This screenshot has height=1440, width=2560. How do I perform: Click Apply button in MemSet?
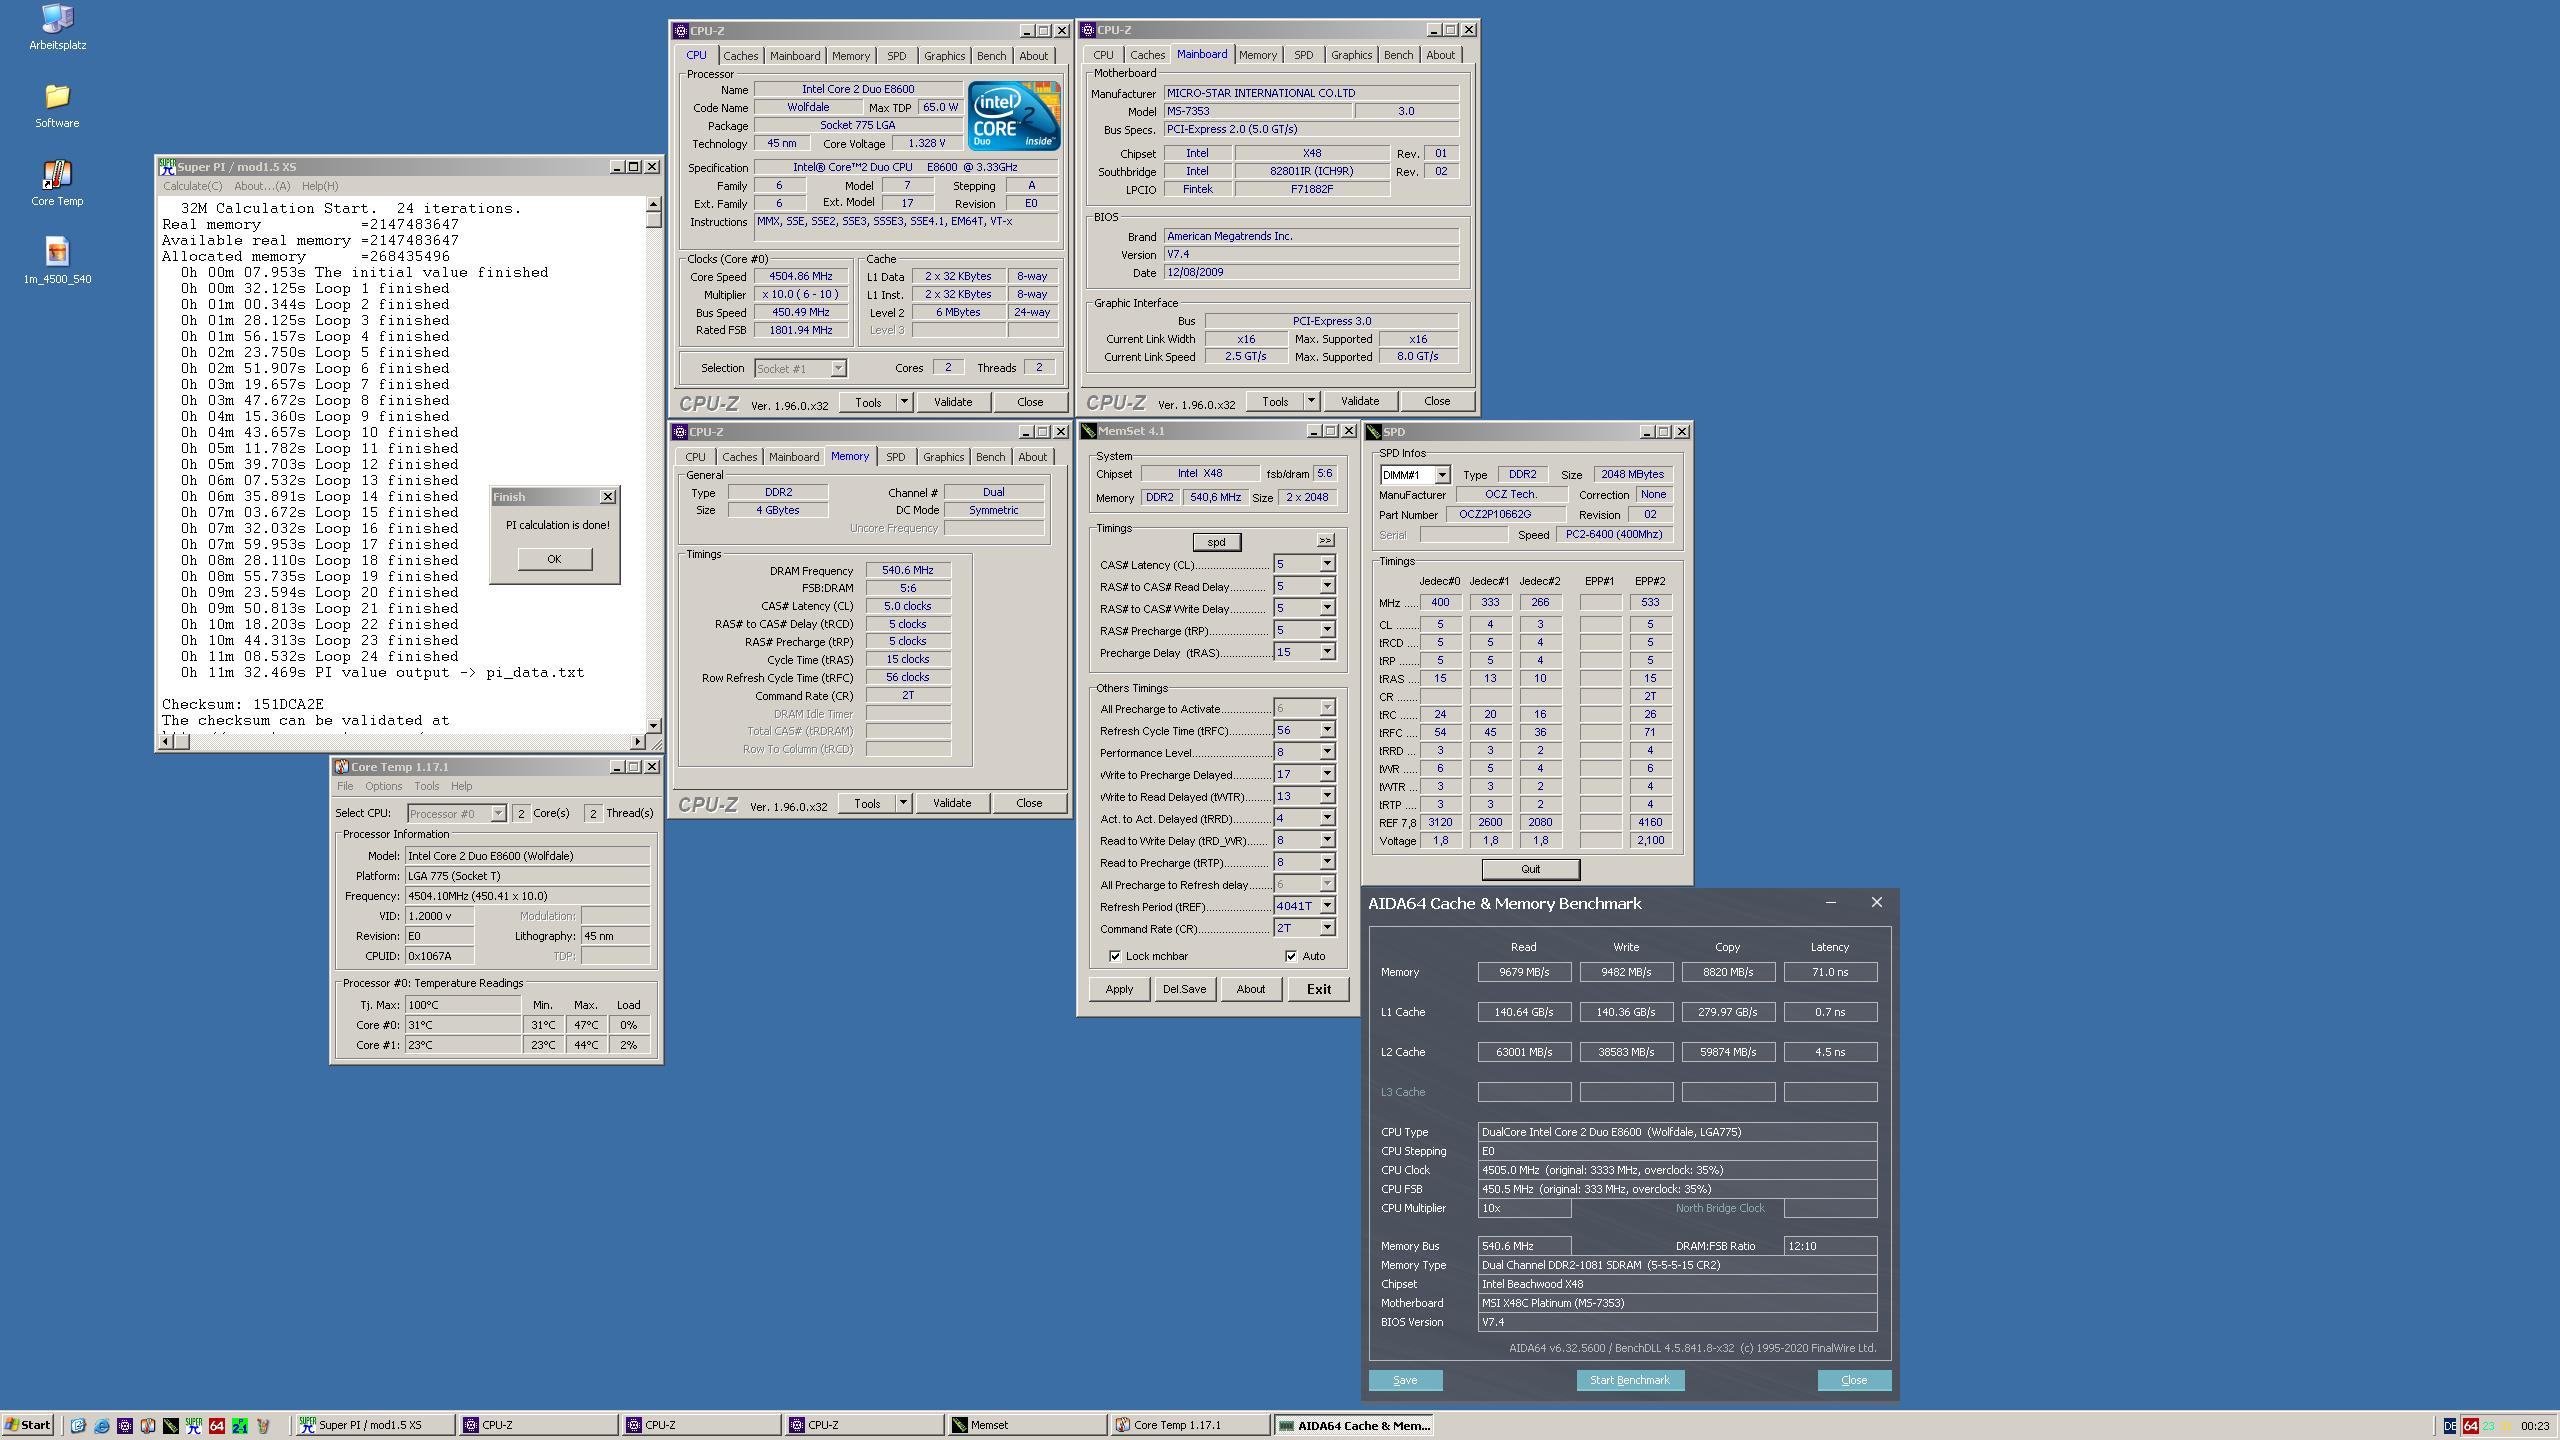point(1119,989)
